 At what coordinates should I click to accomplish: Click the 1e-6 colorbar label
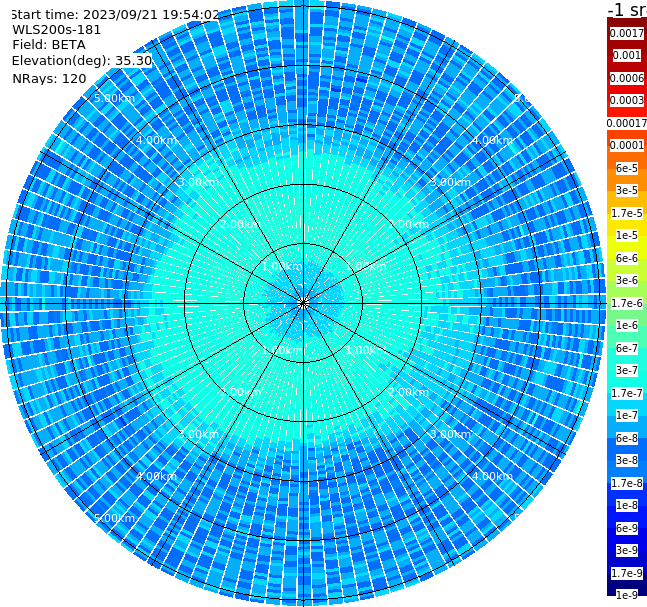pos(627,325)
